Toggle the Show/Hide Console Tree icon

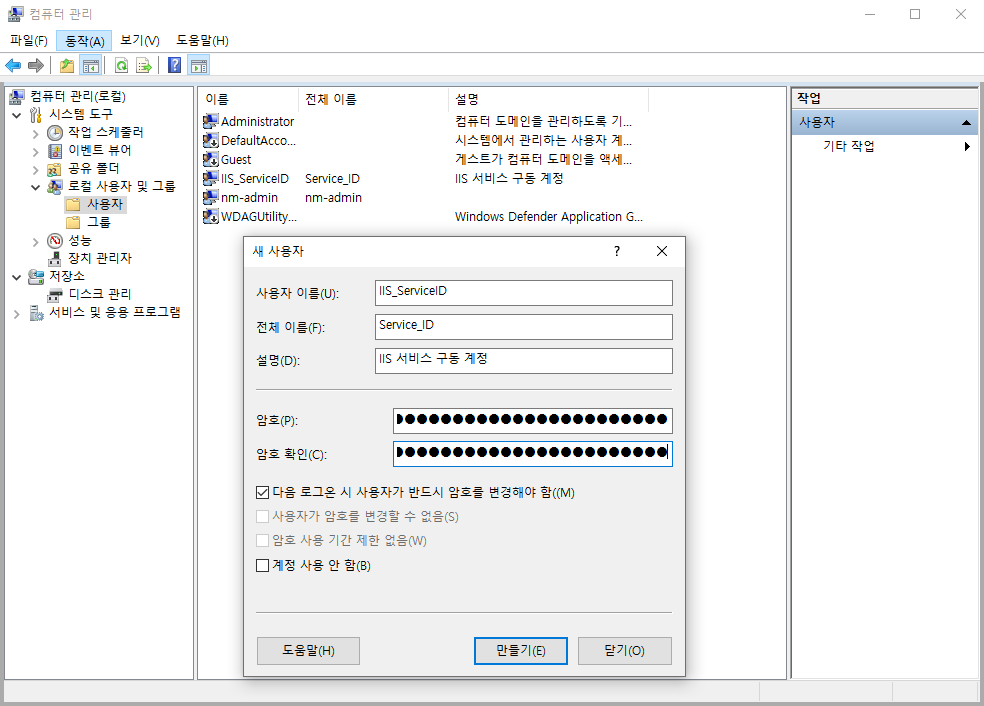pyautogui.click(x=91, y=65)
